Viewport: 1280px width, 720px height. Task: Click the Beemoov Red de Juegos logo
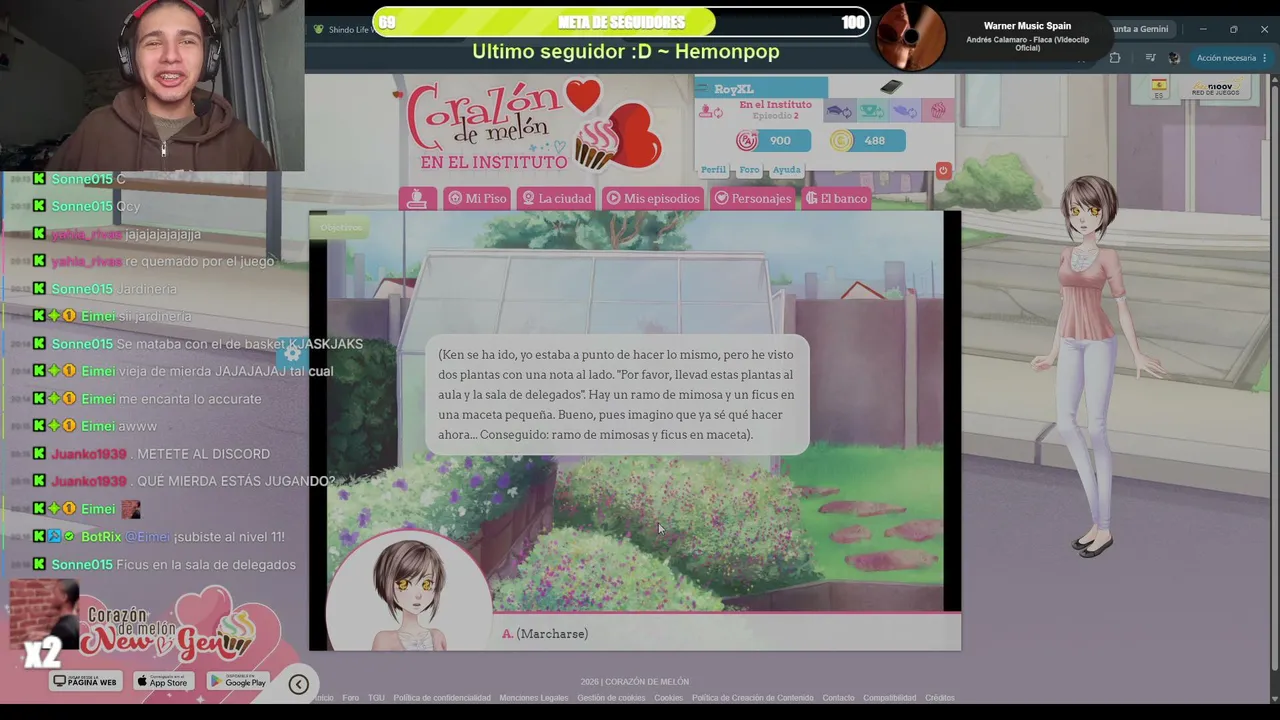1215,89
